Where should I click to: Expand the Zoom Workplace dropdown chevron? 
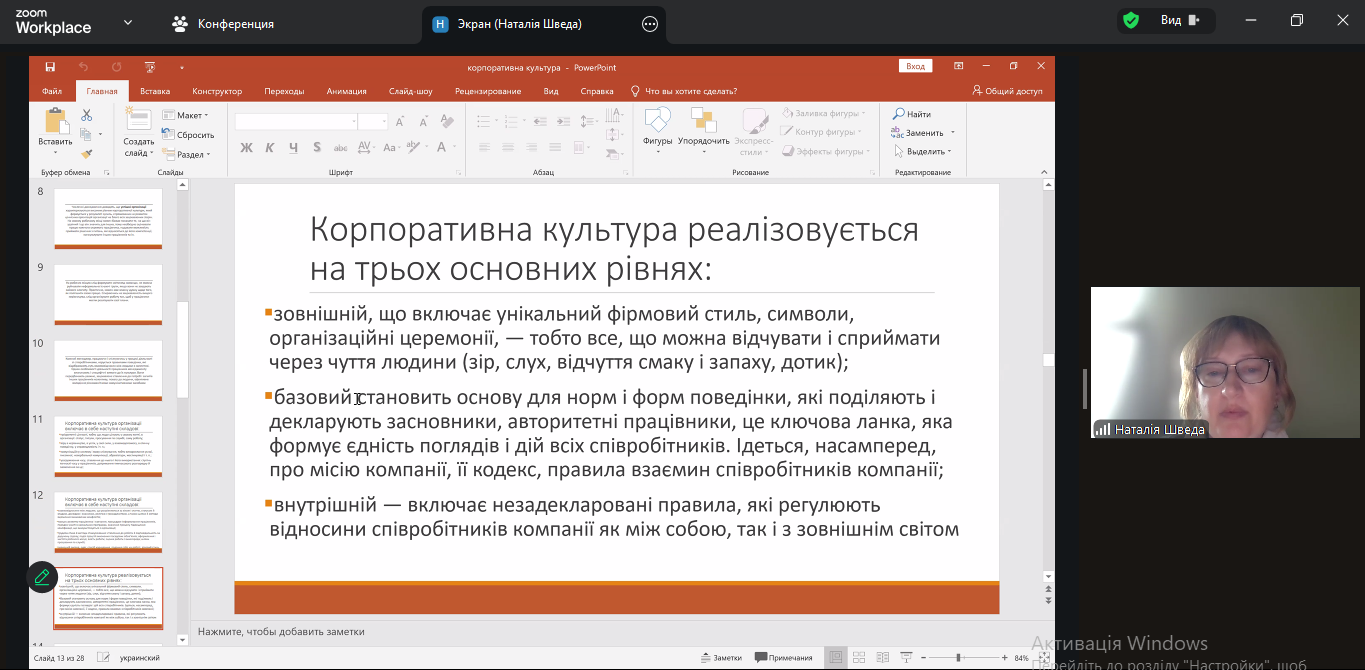coord(127,22)
